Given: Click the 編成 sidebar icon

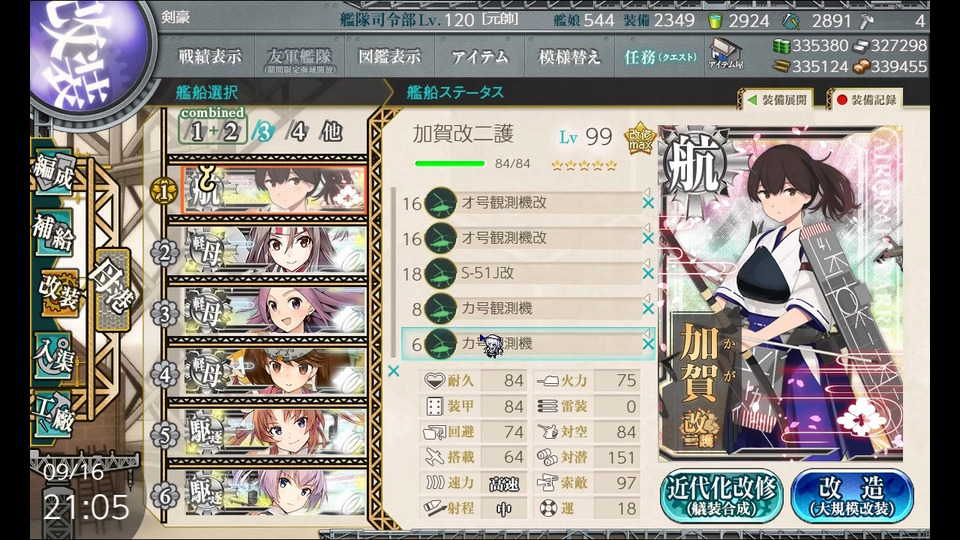Looking at the screenshot, I should tap(54, 174).
